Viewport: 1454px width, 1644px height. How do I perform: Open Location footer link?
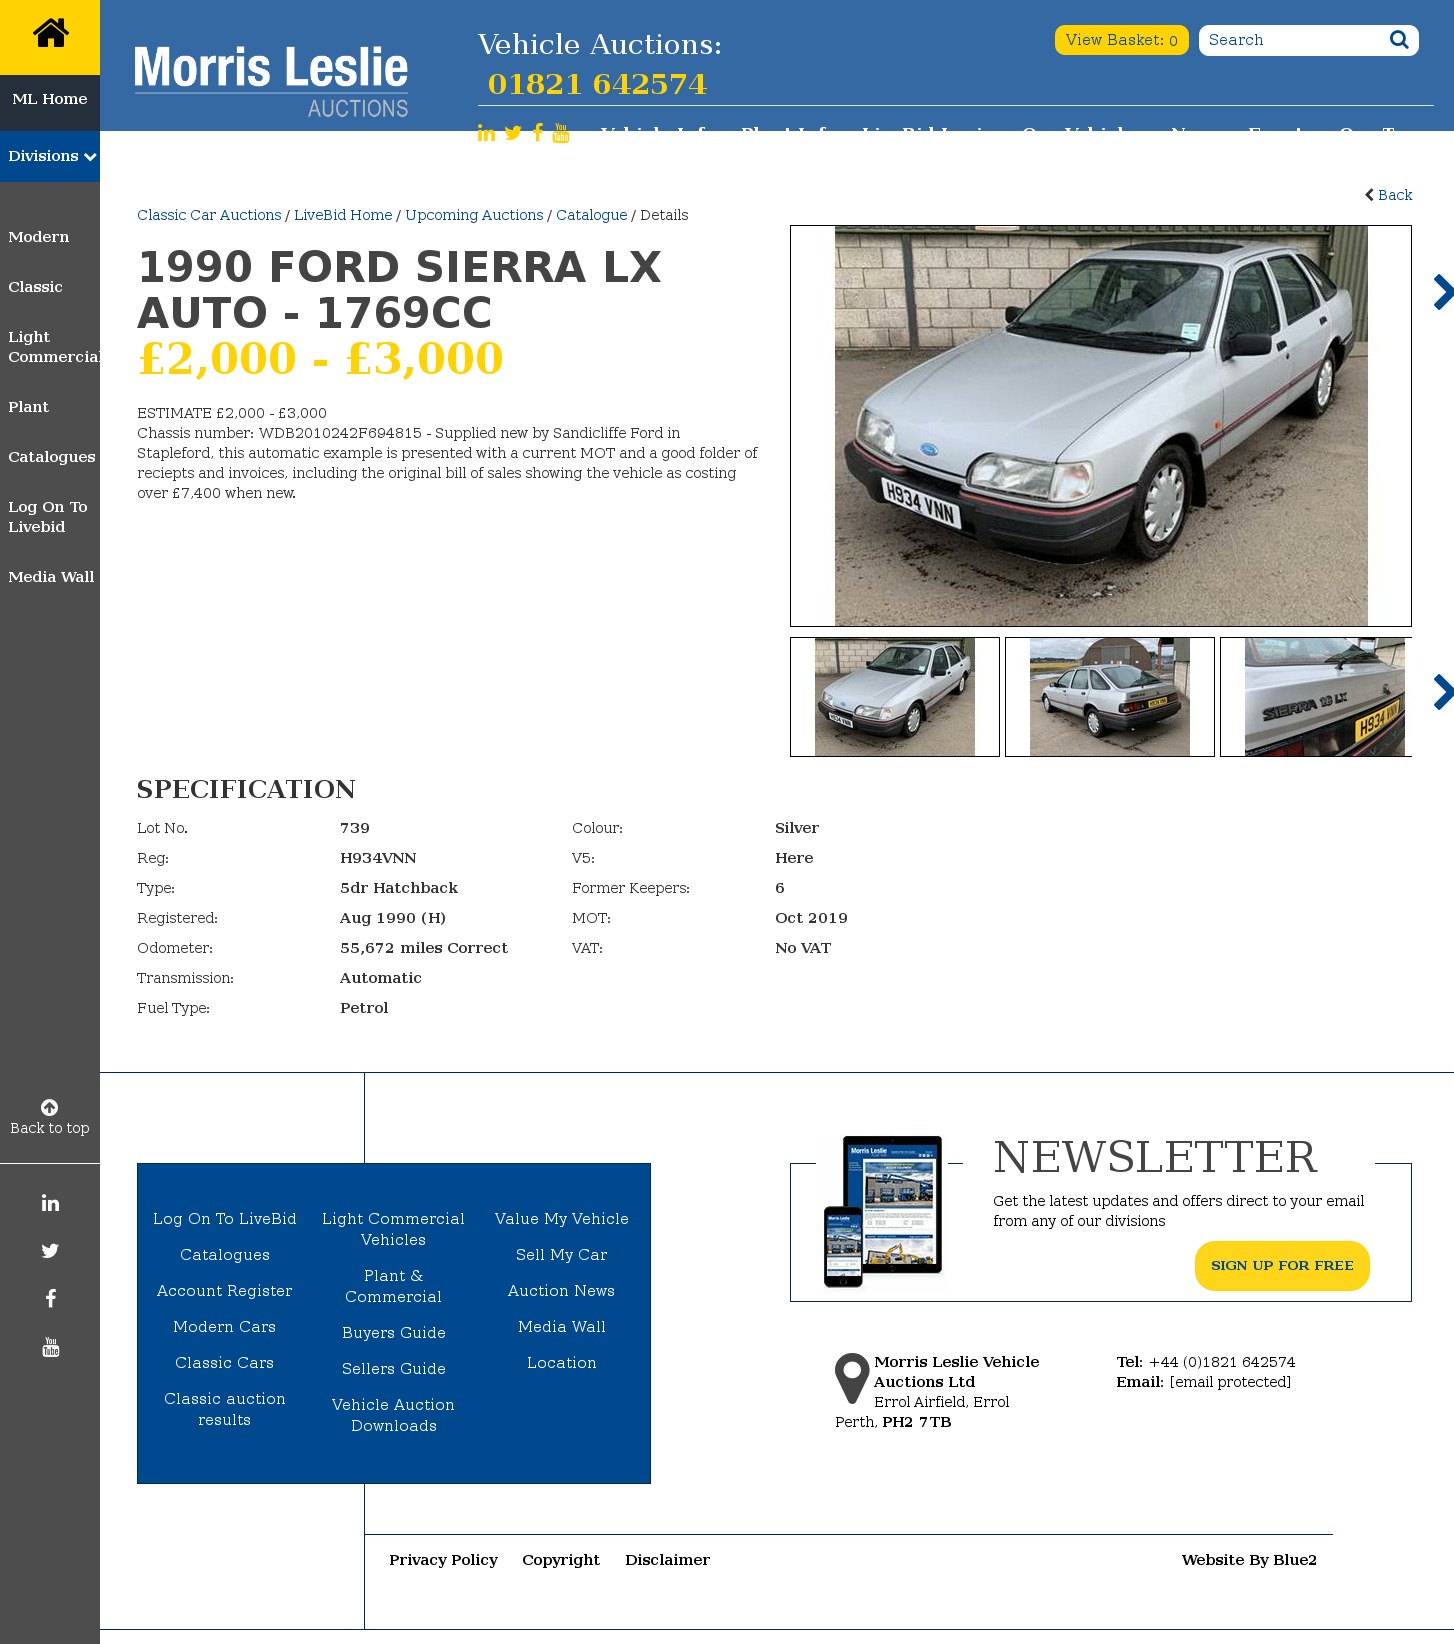click(x=562, y=1363)
